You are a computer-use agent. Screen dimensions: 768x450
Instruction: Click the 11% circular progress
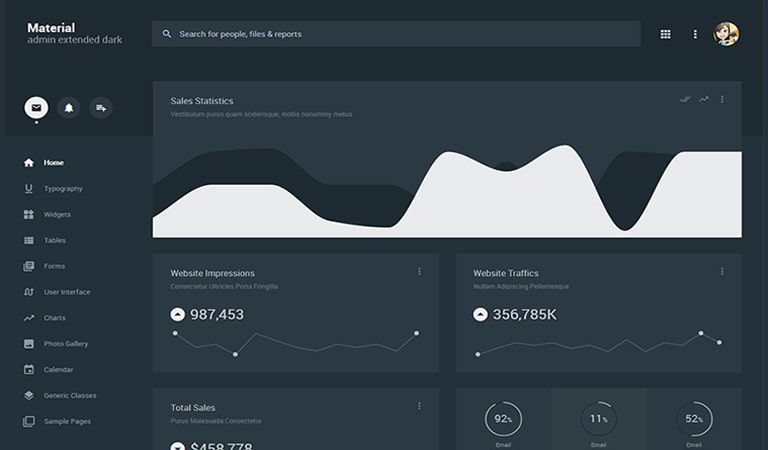click(599, 419)
